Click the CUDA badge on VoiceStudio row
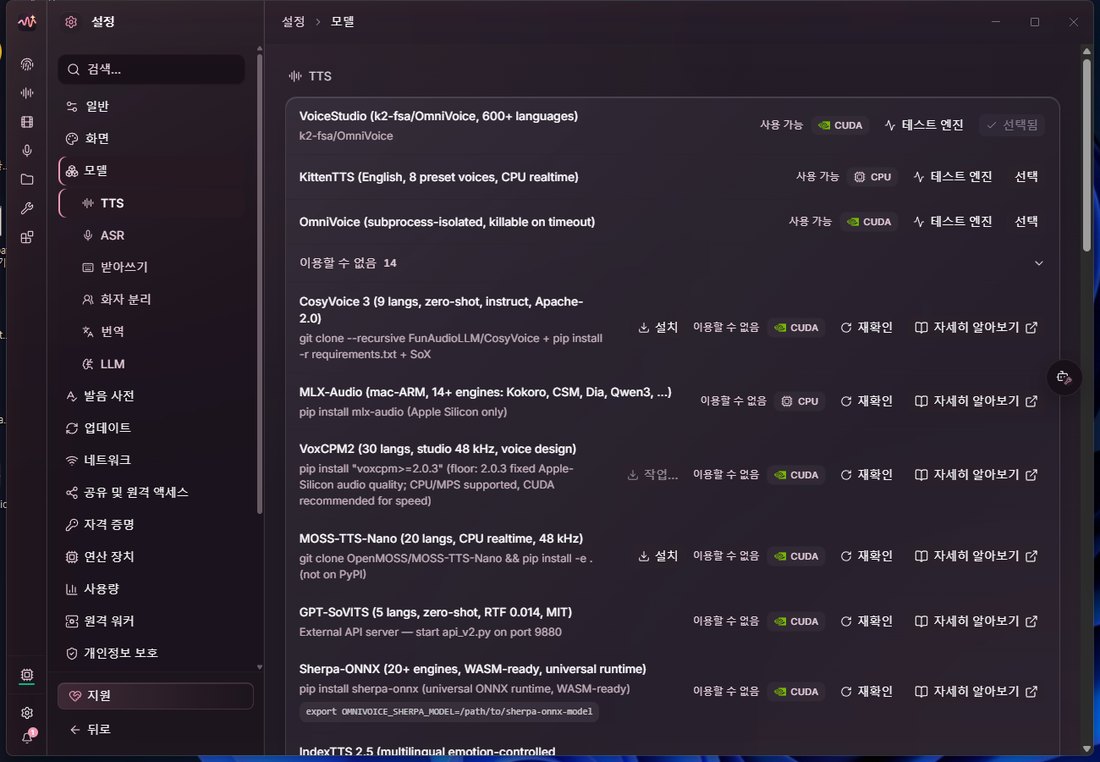 tap(840, 125)
